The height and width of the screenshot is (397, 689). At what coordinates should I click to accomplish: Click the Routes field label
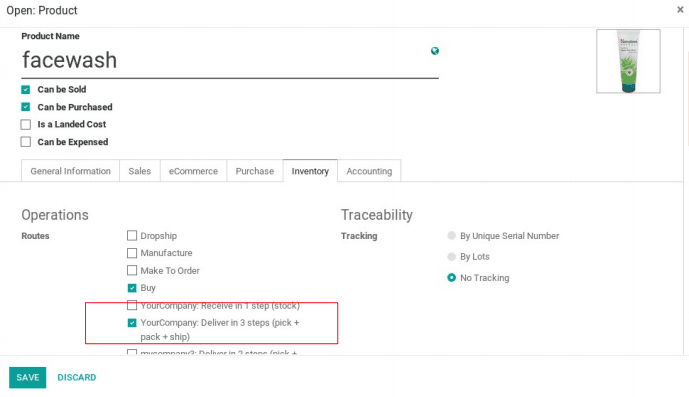tap(35, 236)
